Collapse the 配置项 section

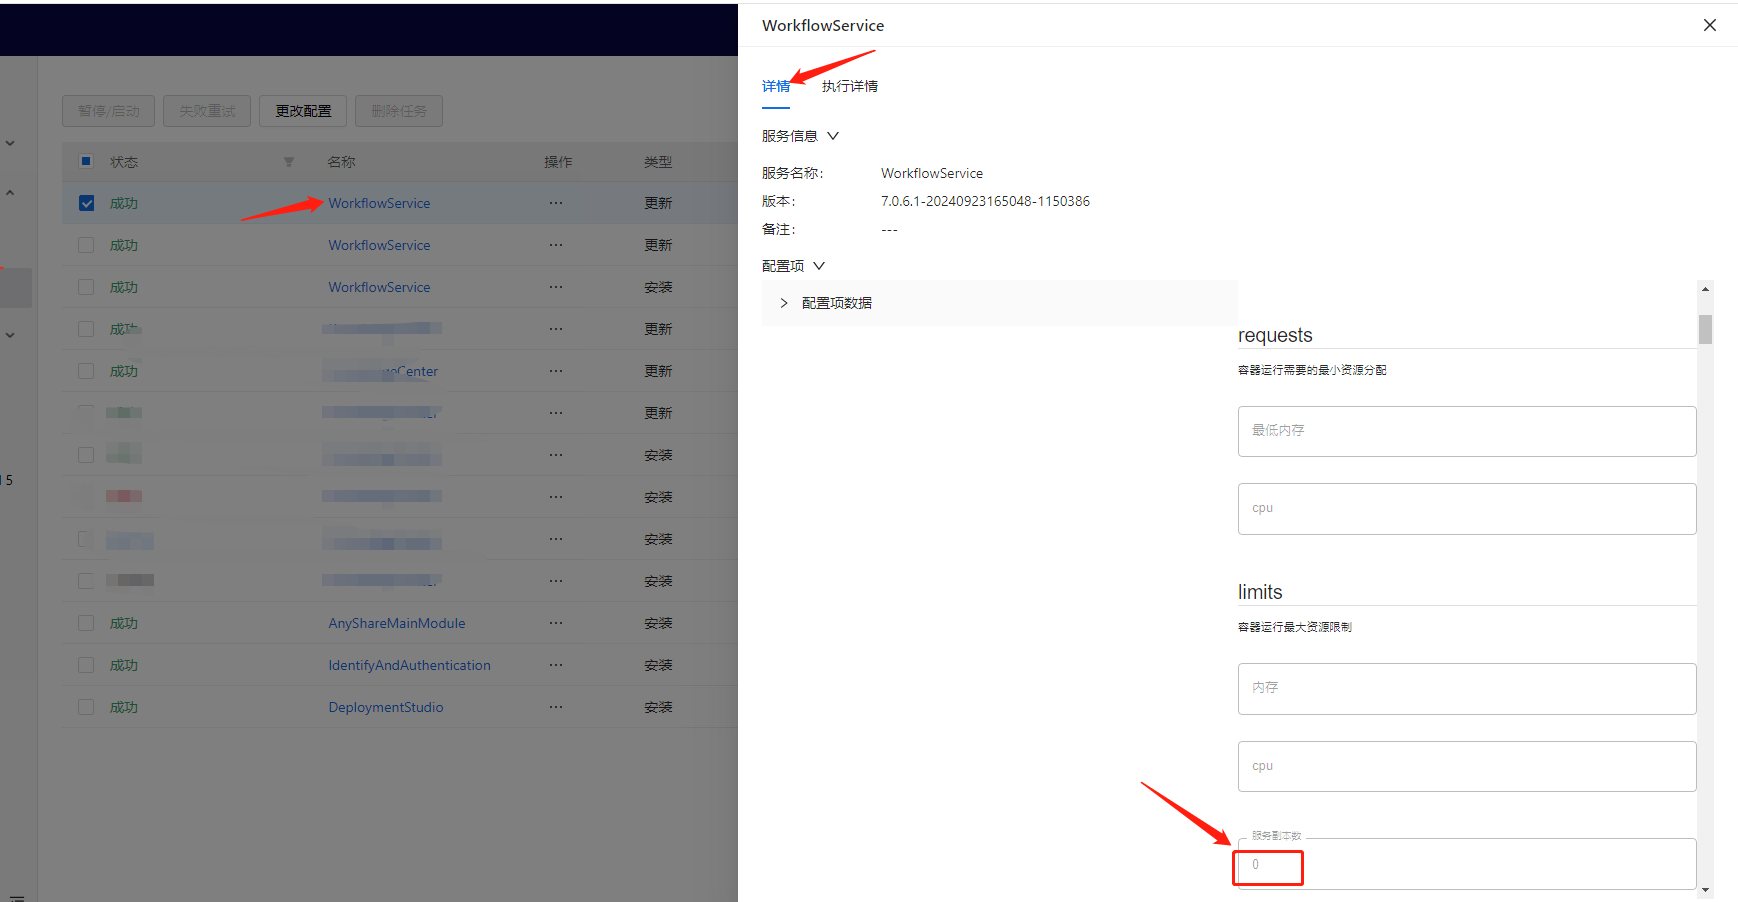819,266
